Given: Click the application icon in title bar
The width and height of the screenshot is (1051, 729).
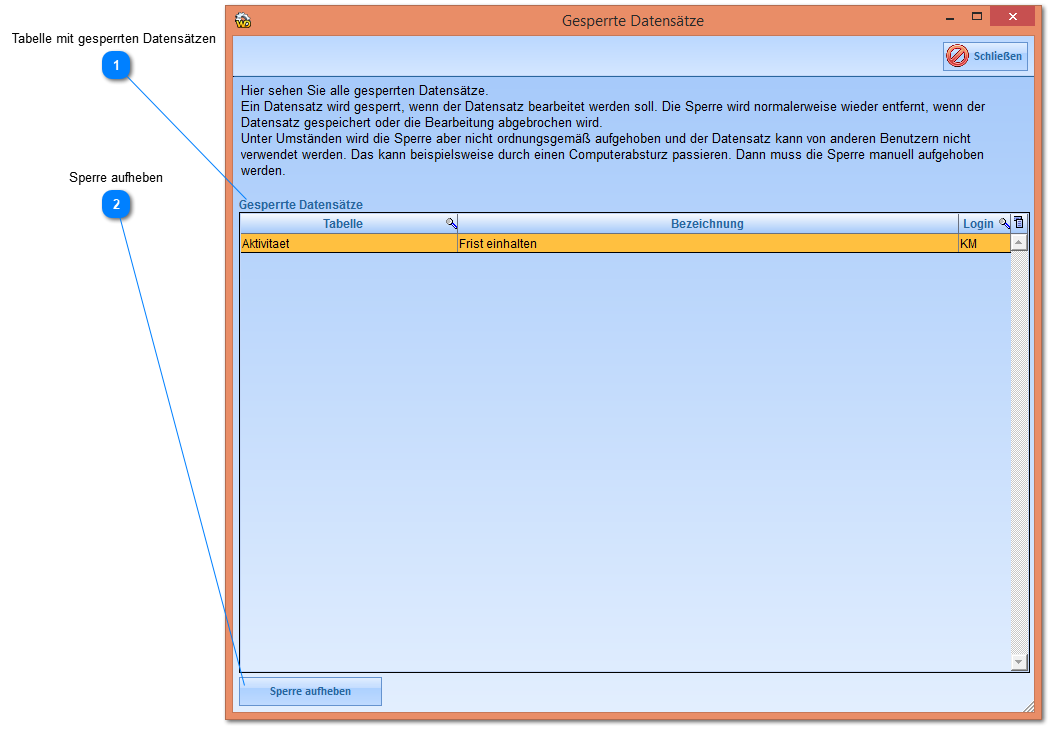Looking at the screenshot, I should coord(243,21).
